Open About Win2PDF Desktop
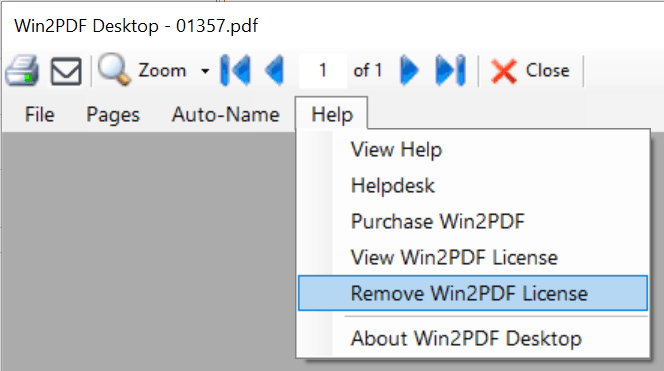The image size is (664, 371). 473,338
